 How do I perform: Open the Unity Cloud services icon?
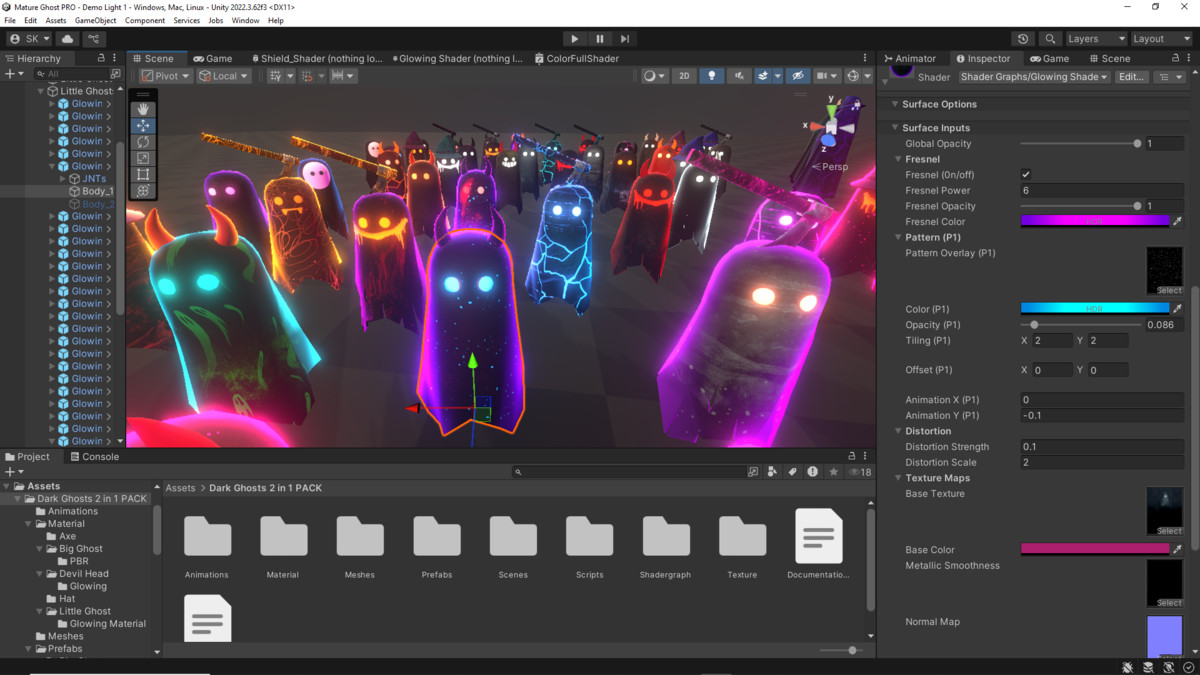click(x=68, y=39)
